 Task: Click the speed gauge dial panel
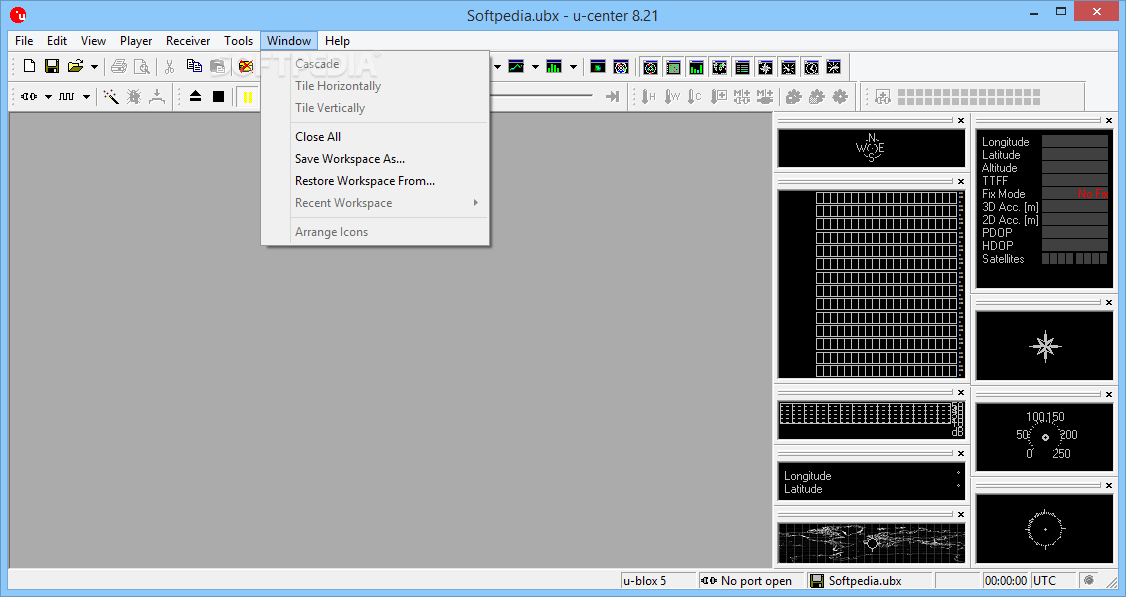pyautogui.click(x=1045, y=436)
